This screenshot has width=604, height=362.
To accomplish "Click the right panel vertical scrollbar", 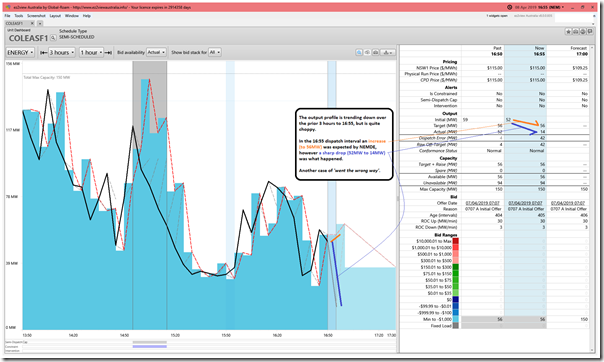I will click(x=592, y=198).
